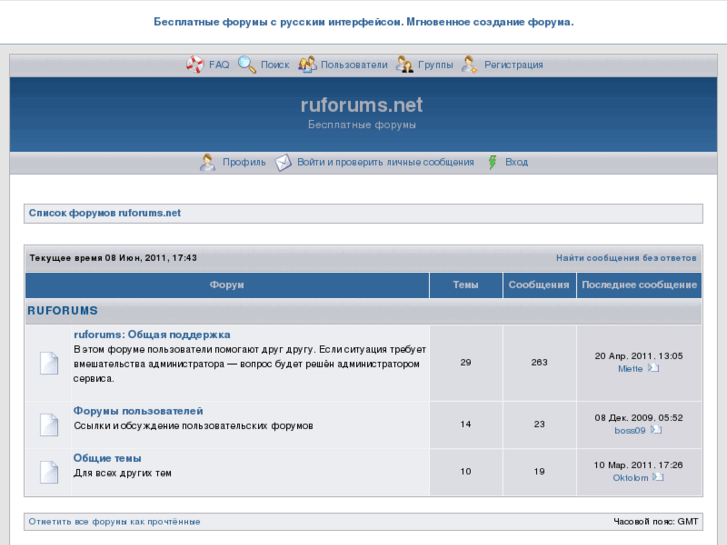Click the Сообщения column header
727x545 pixels.
(x=539, y=285)
